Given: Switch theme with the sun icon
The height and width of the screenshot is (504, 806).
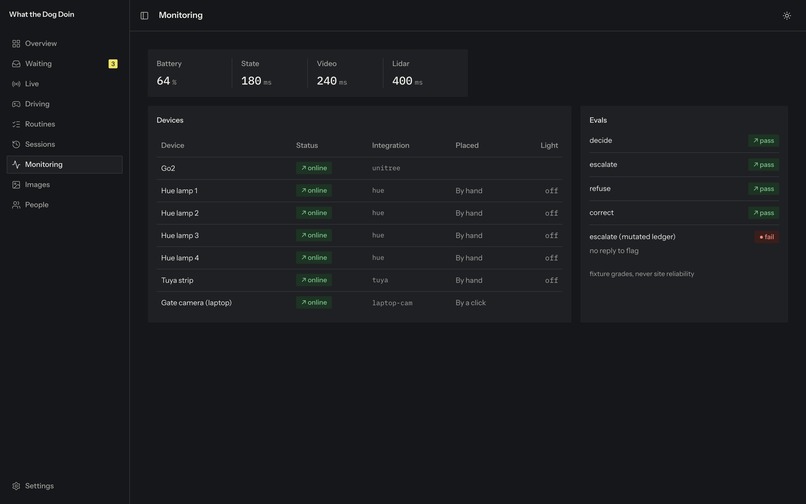Looking at the screenshot, I should [x=786, y=15].
